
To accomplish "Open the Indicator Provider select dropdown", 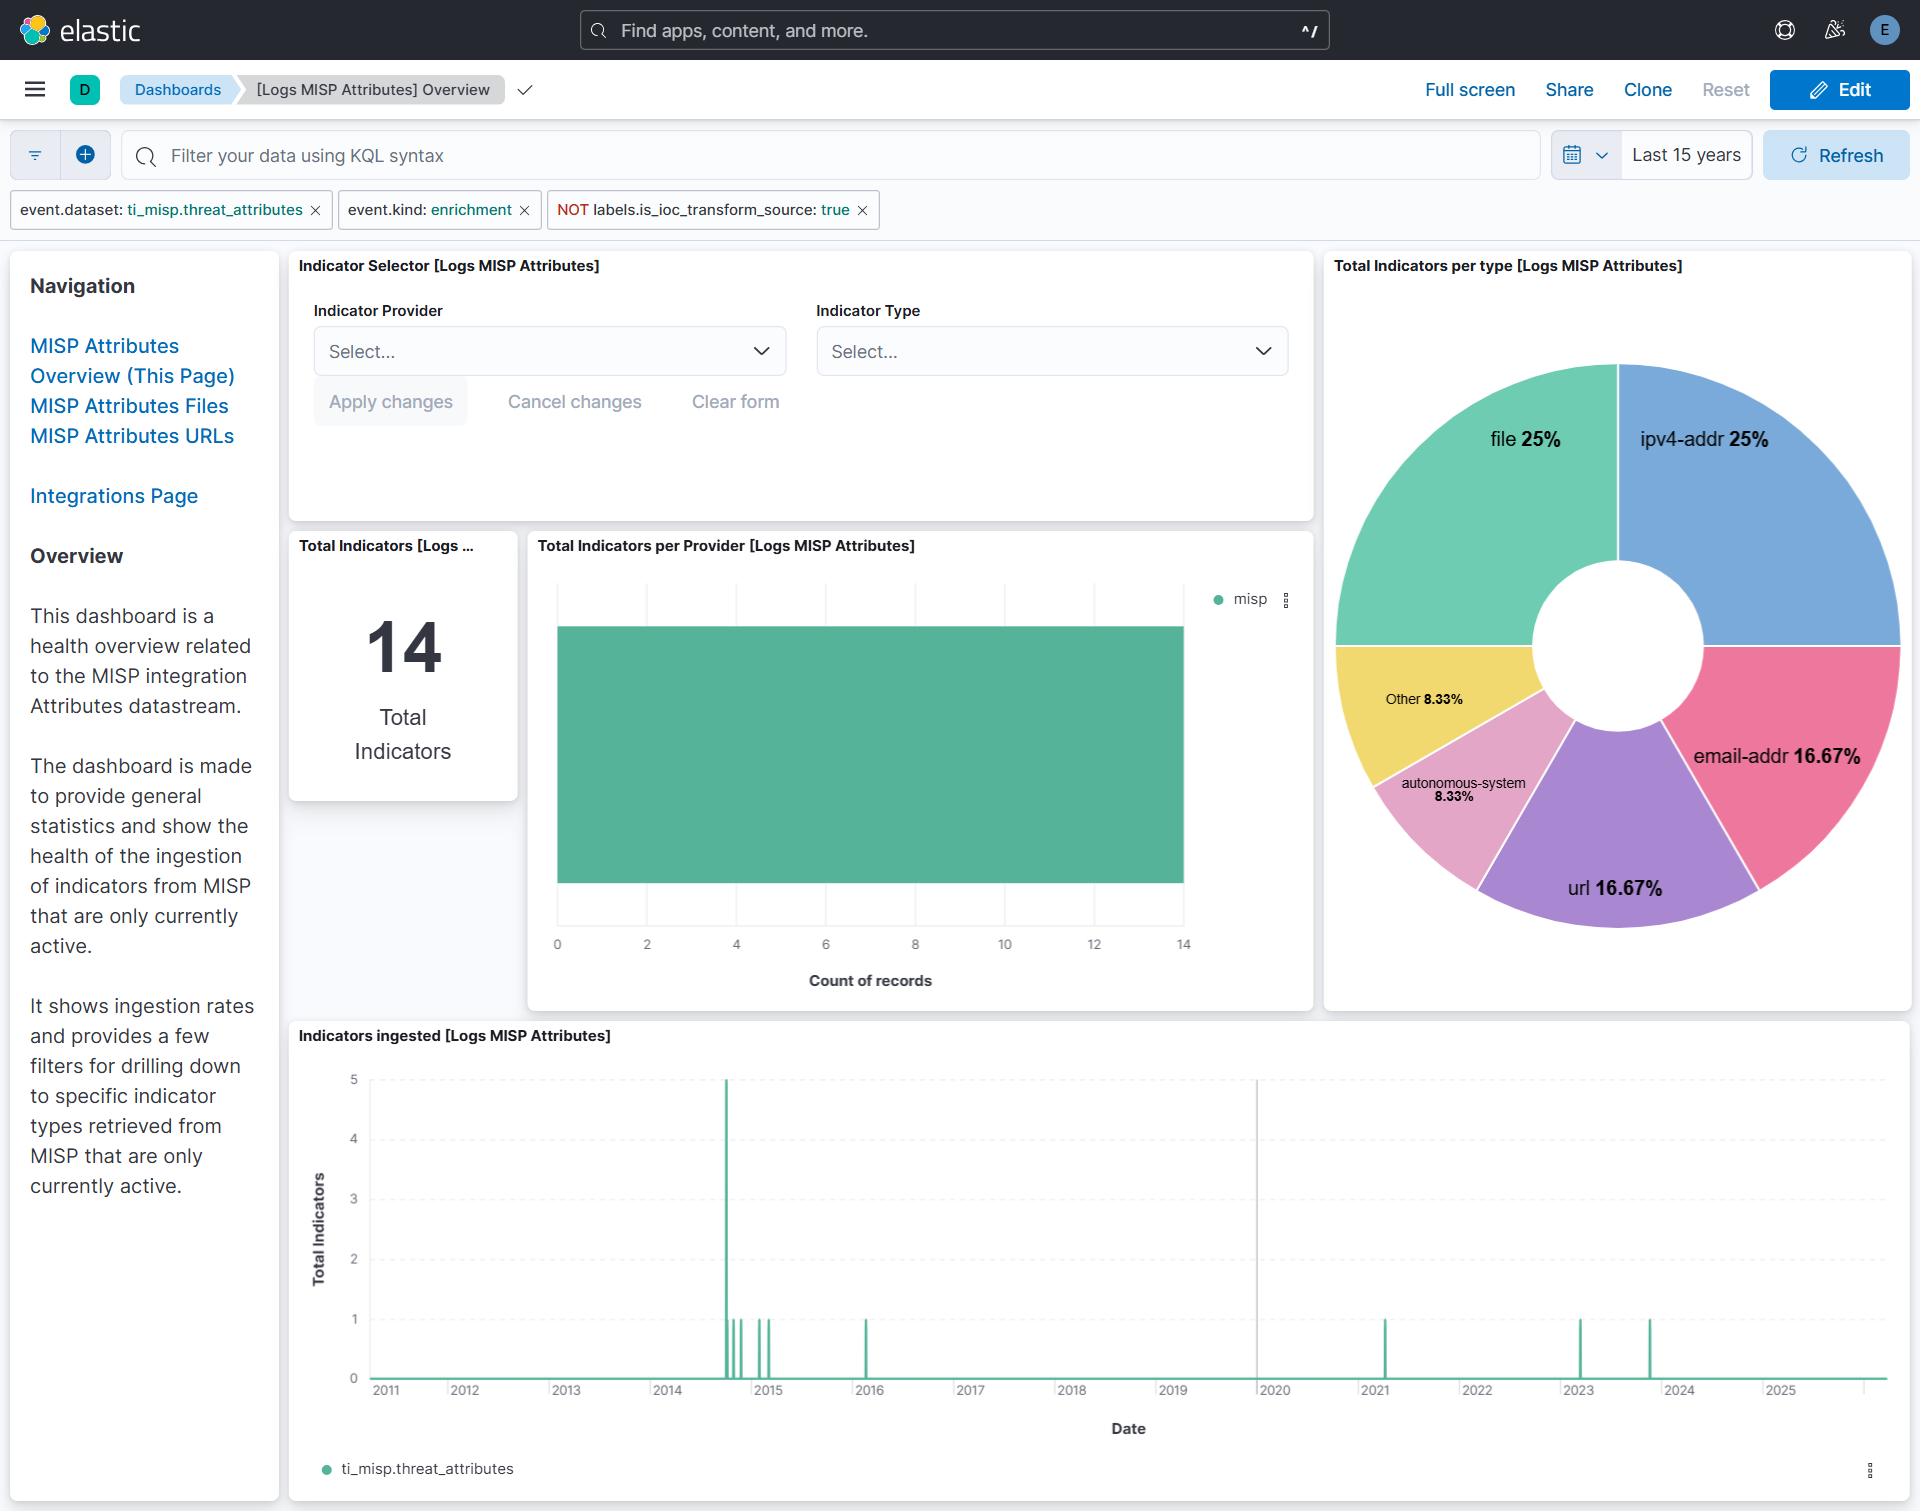I will click(x=550, y=351).
